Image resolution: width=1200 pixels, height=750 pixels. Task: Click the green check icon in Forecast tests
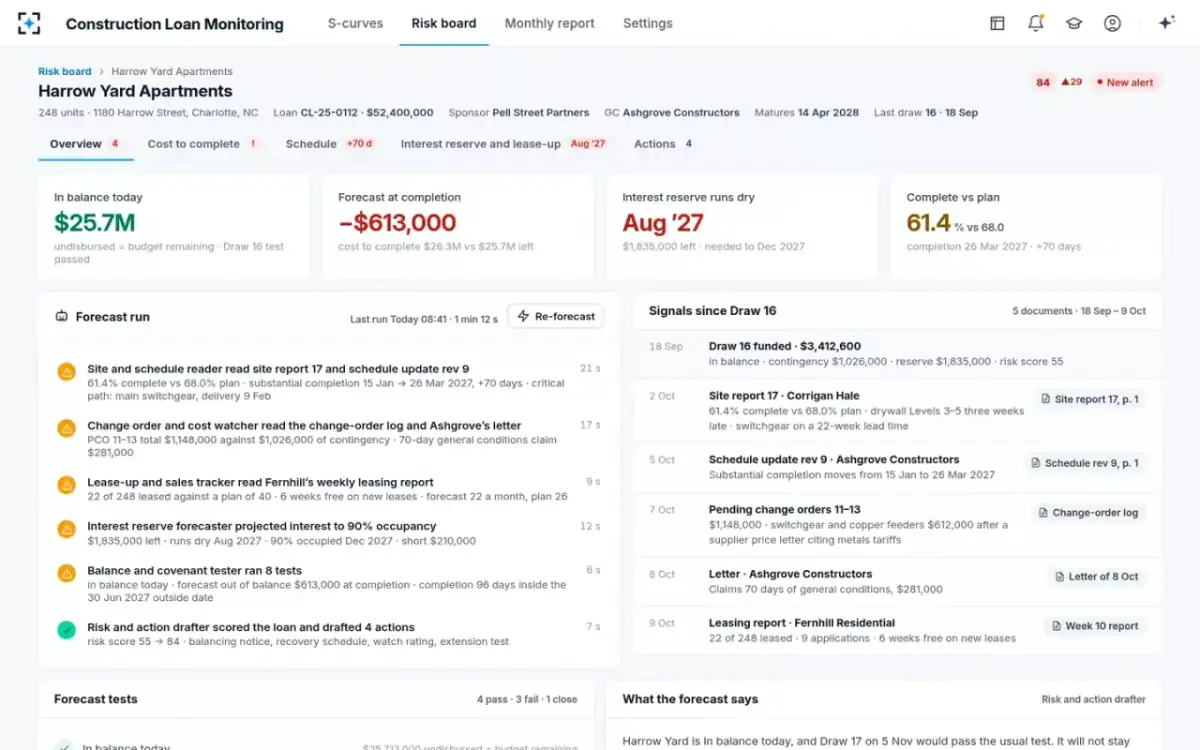64,745
